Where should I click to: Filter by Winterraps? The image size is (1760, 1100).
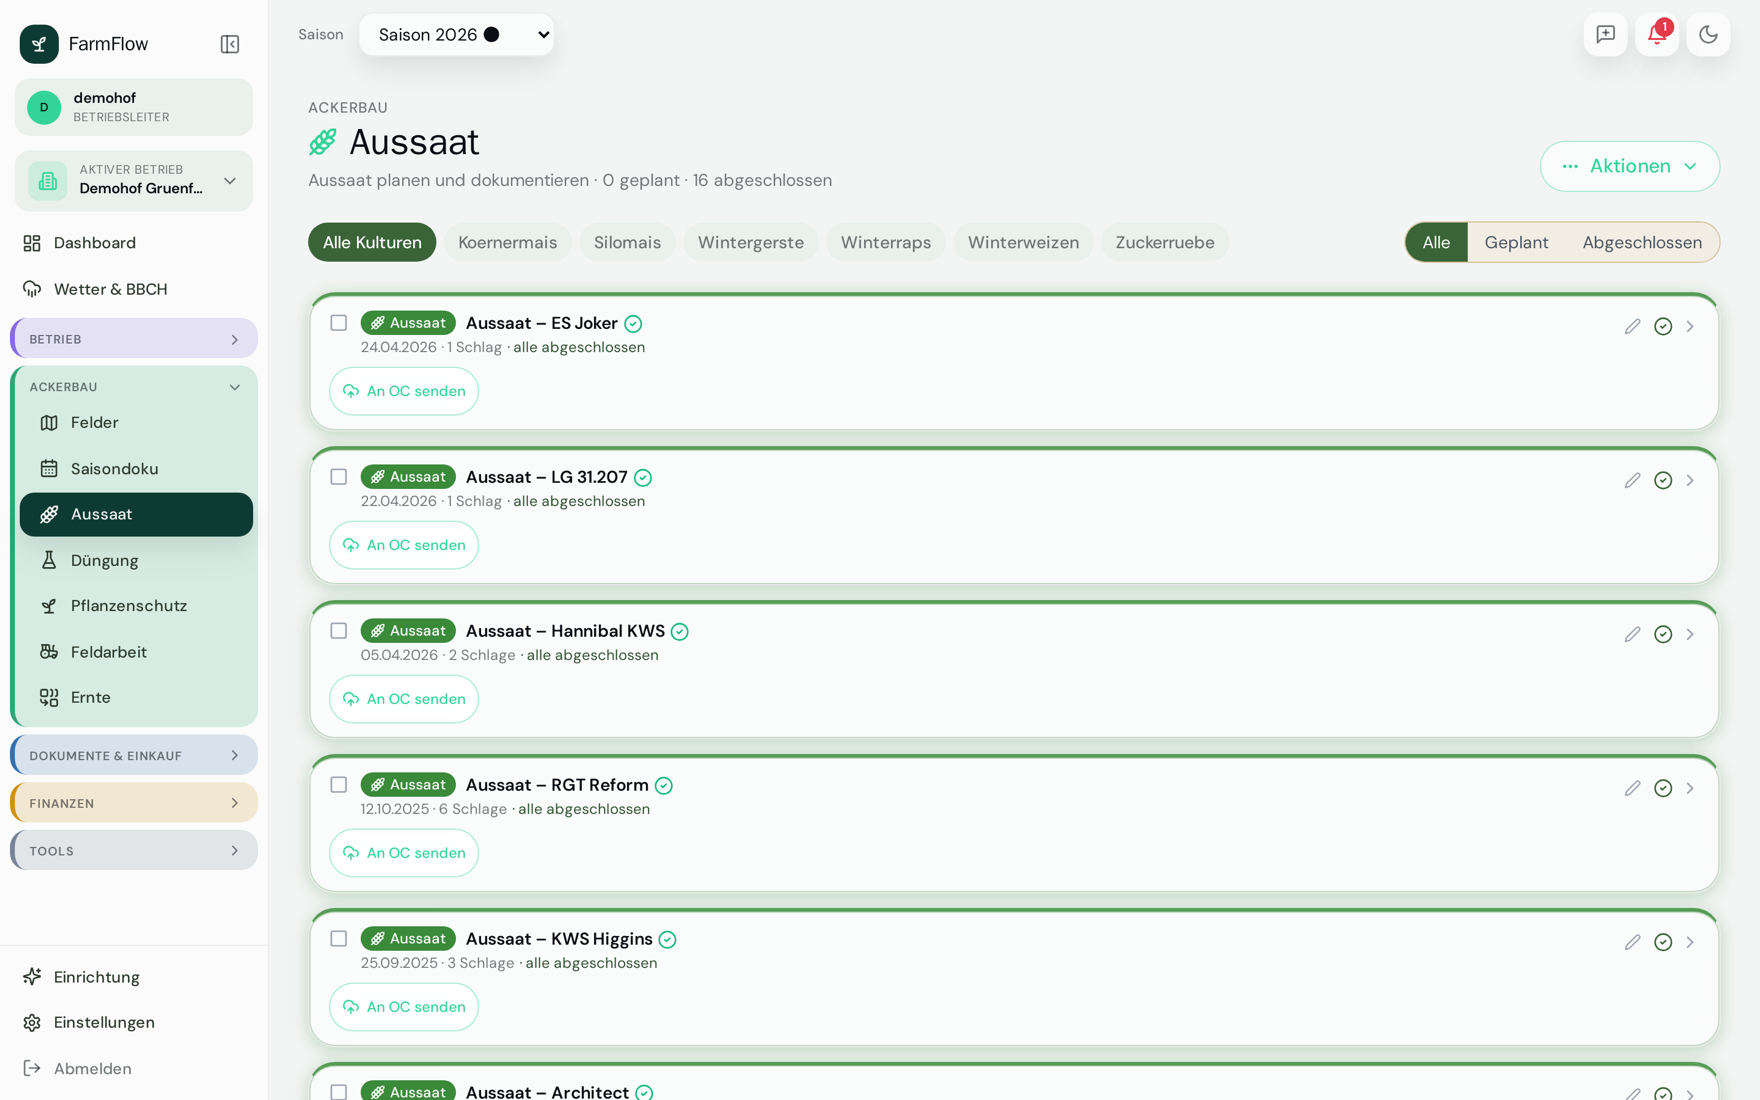coord(886,243)
